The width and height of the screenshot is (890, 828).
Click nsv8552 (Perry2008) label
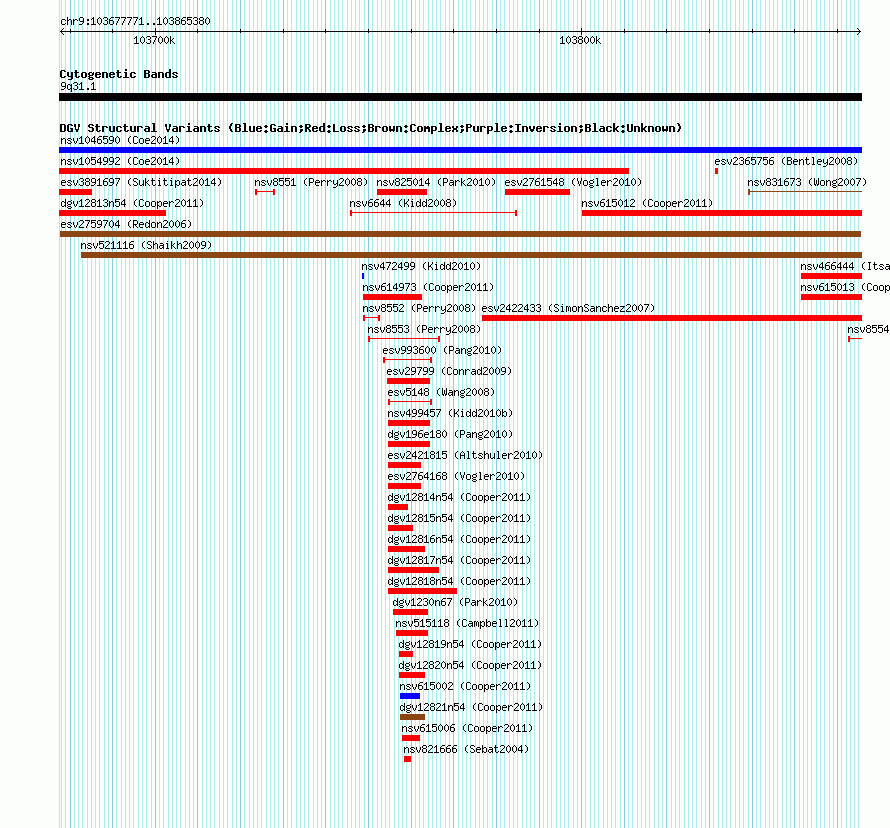(419, 308)
